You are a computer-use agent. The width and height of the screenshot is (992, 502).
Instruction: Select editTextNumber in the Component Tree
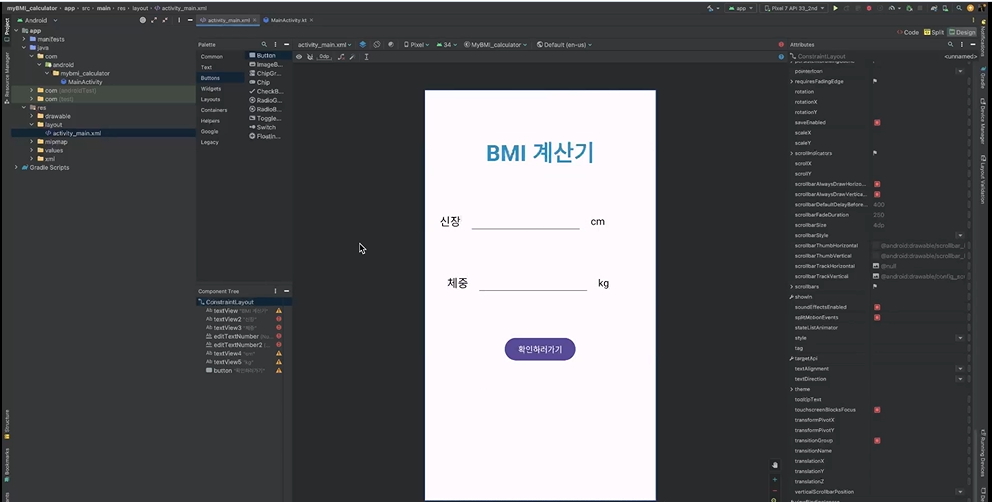pyautogui.click(x=236, y=336)
